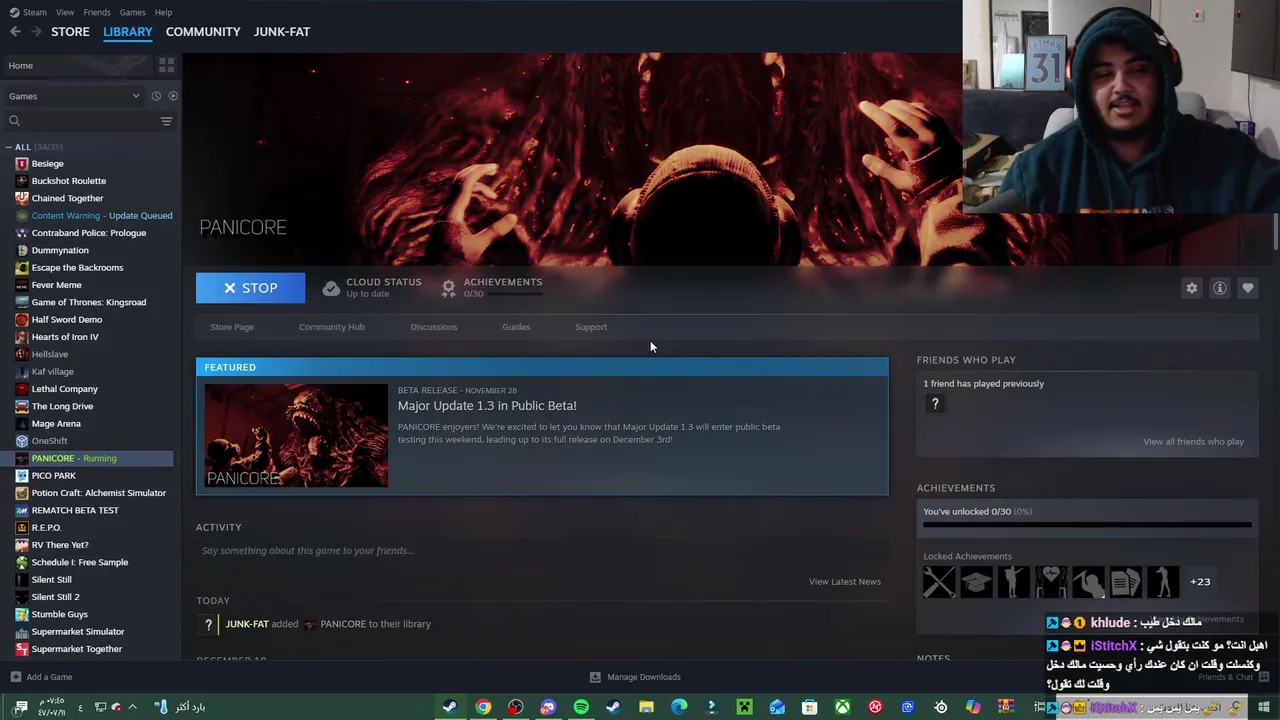1280x720 pixels.
Task: Open Minecraft creeper icon in taskbar
Action: 744,707
